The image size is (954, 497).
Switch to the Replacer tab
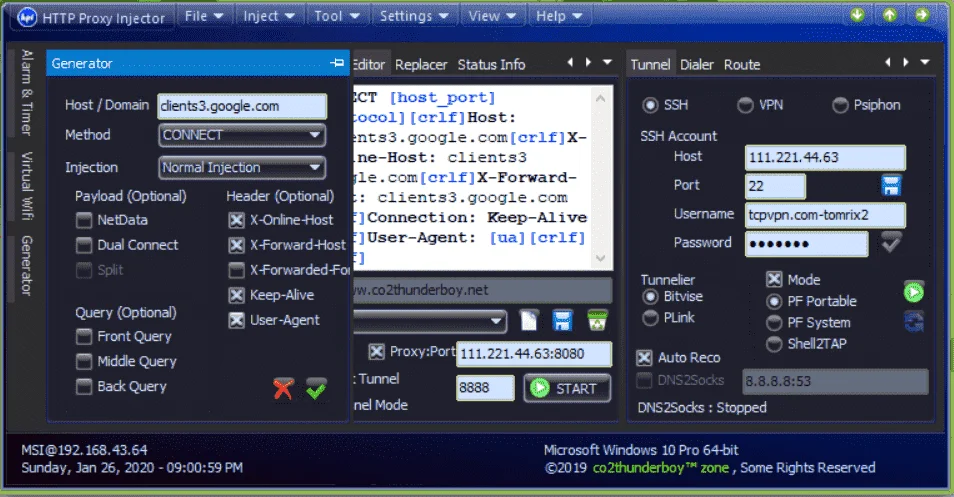(x=421, y=64)
